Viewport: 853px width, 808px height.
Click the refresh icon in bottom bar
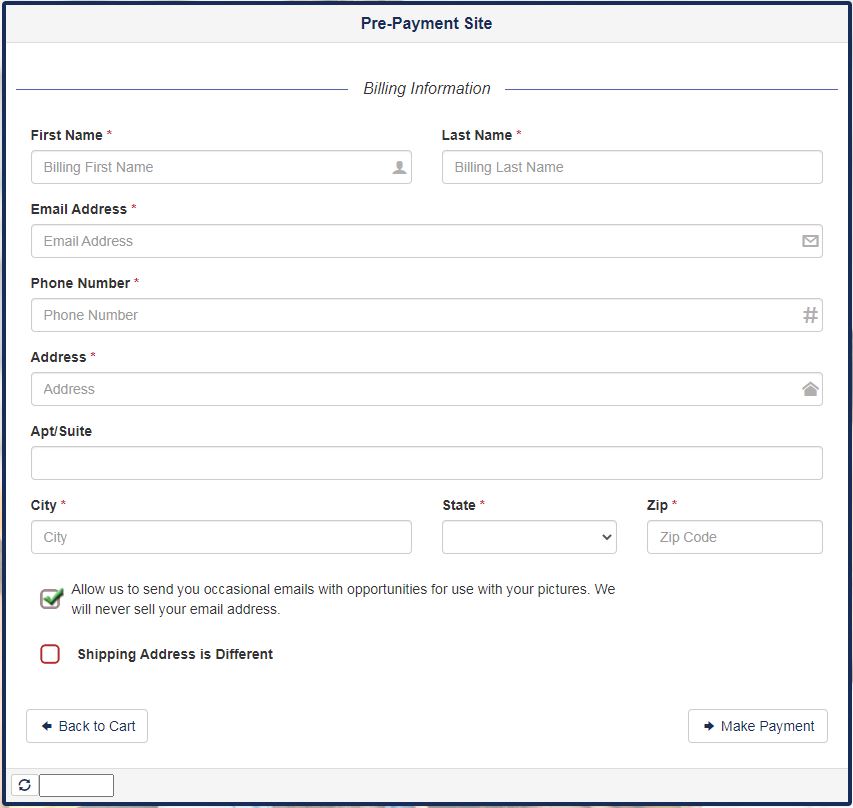click(25, 785)
